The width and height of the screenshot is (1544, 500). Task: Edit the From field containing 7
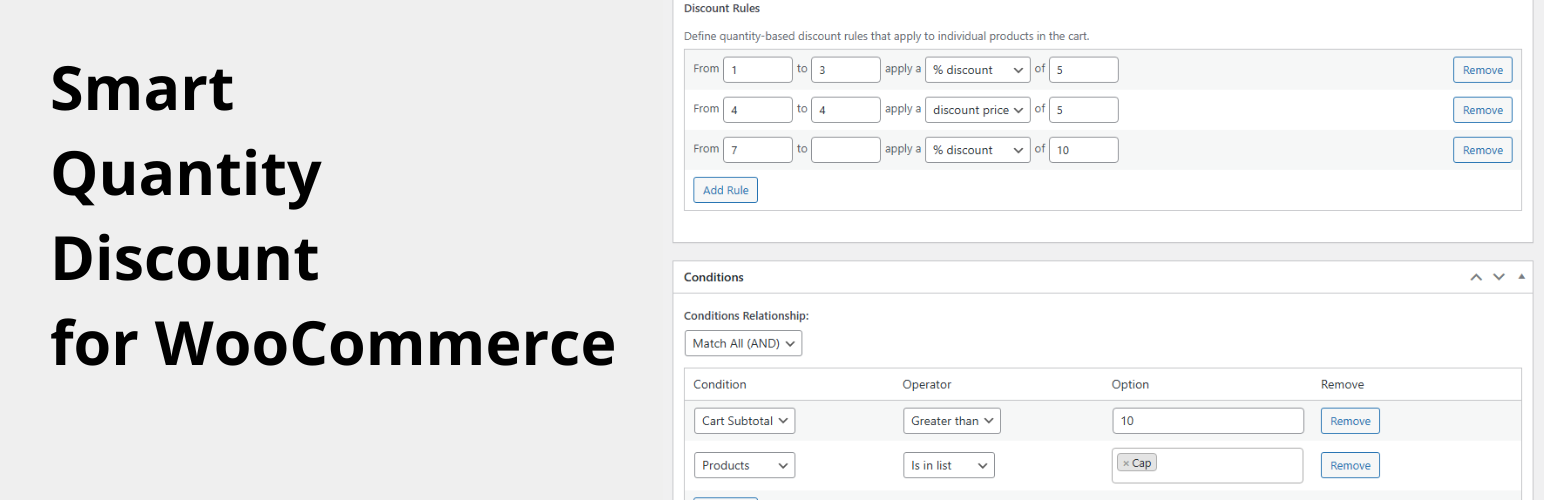[757, 150]
